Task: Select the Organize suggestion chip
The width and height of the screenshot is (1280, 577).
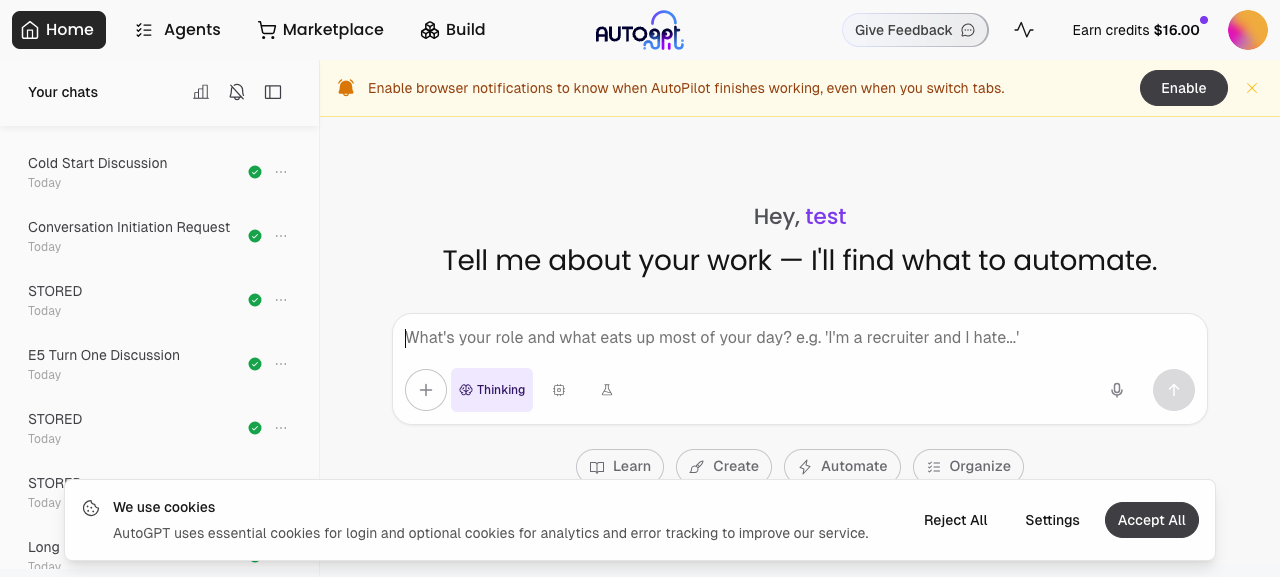Action: [x=968, y=466]
